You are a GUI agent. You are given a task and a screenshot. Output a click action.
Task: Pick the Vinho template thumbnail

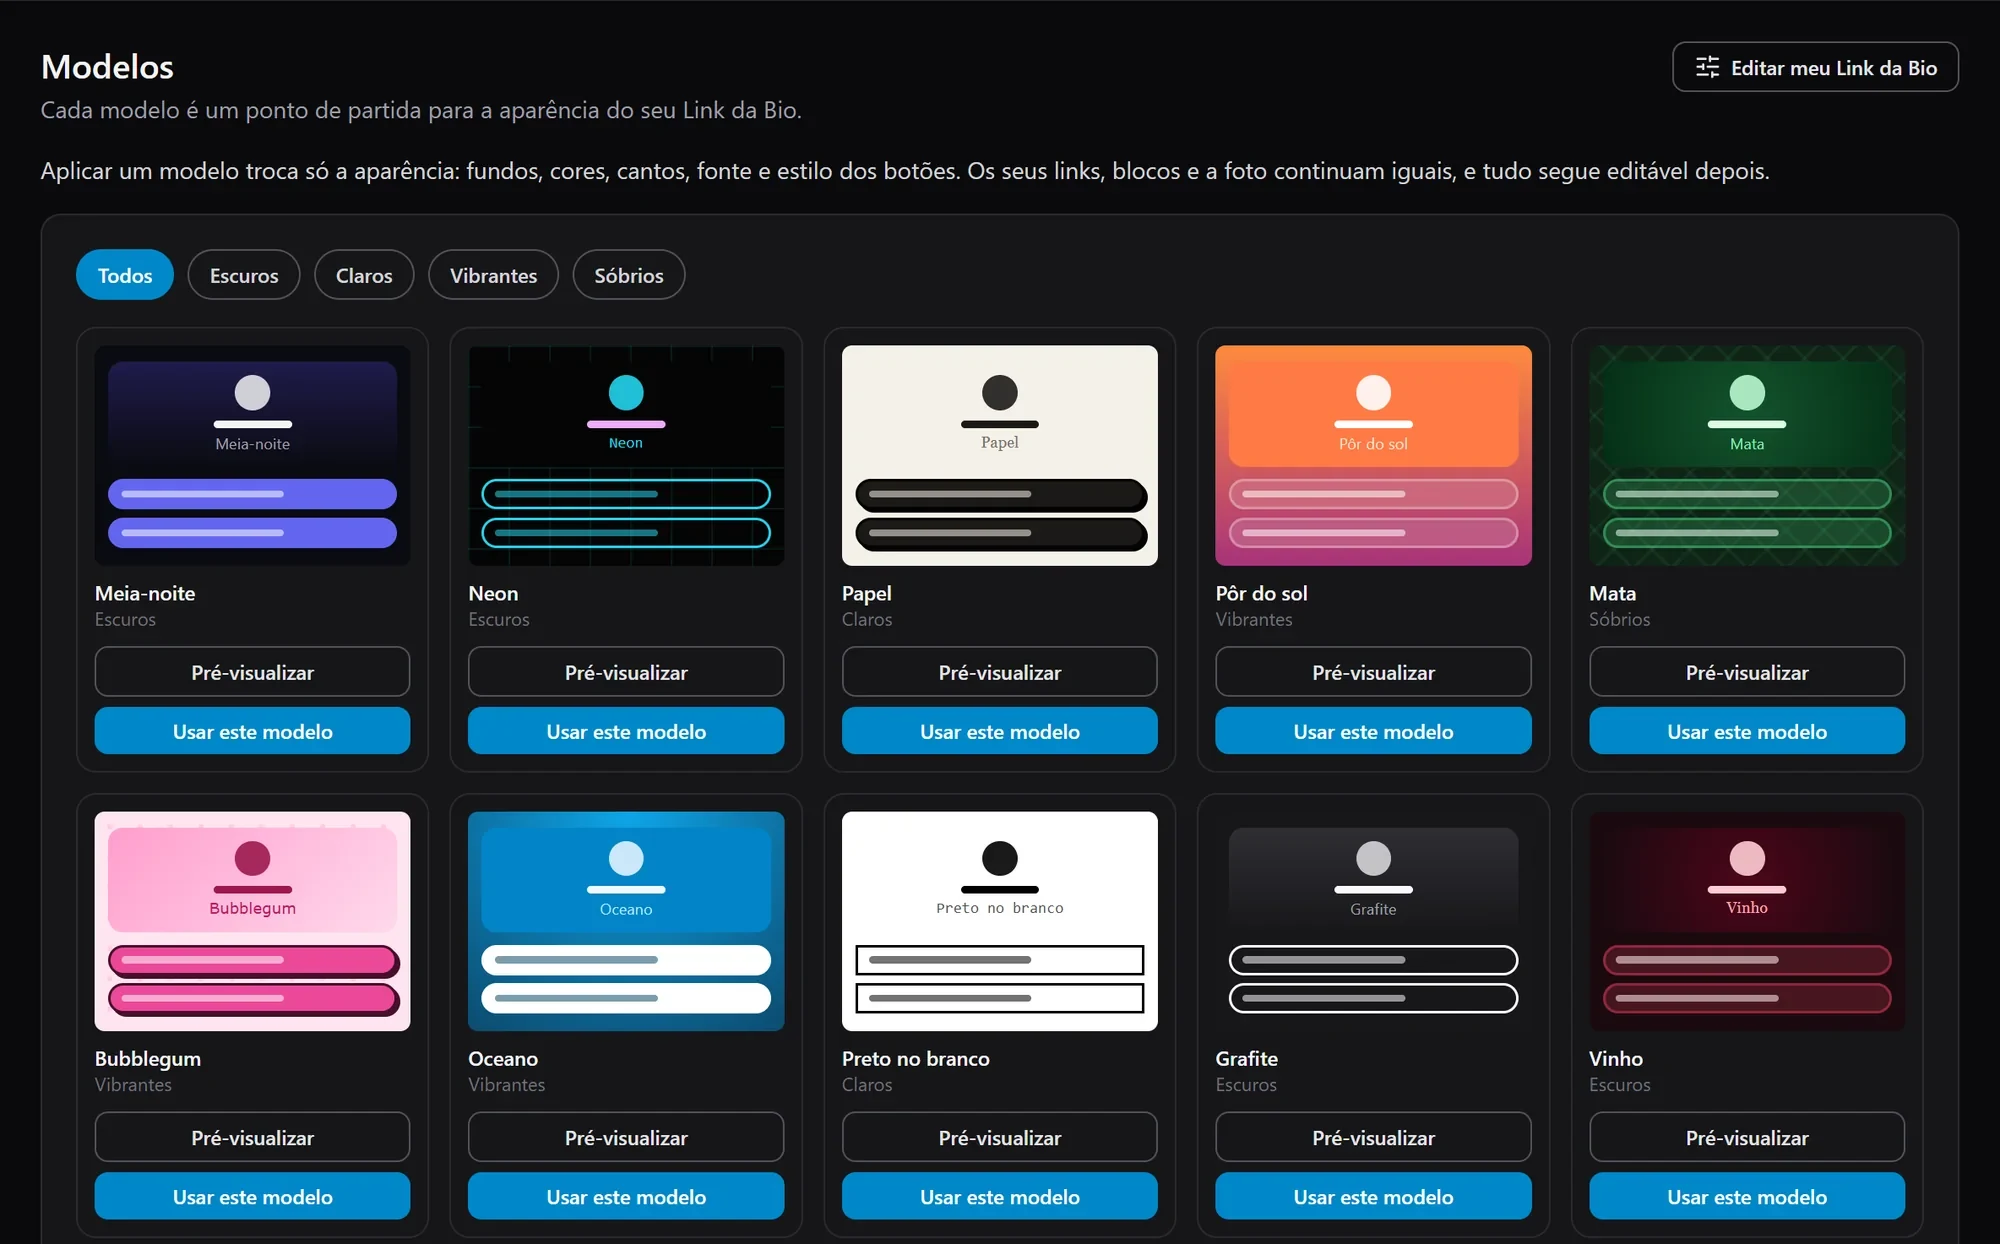[1747, 921]
